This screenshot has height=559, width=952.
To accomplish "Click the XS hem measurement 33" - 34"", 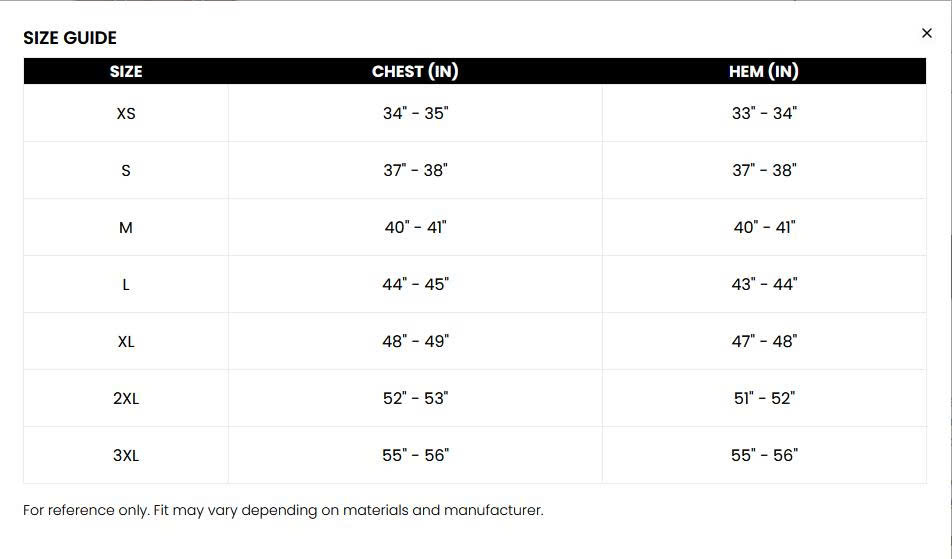I will [x=764, y=114].
